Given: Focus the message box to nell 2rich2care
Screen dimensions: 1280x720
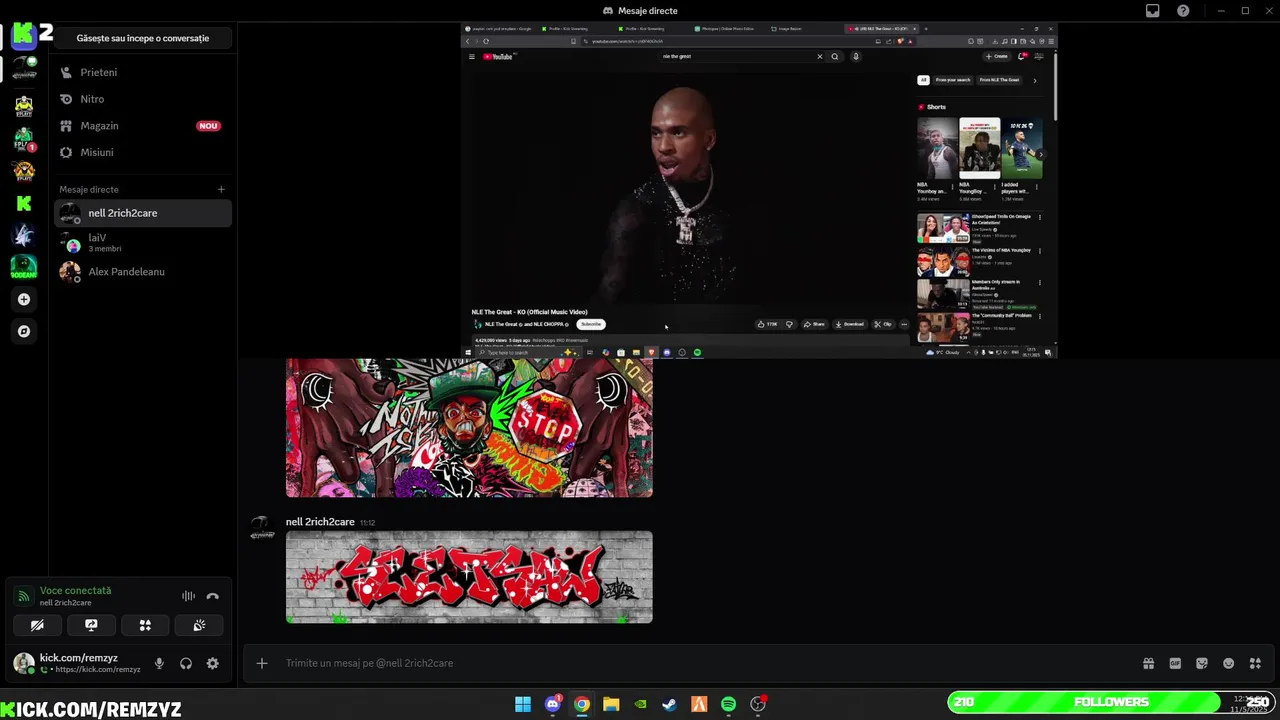Looking at the screenshot, I should pos(700,663).
